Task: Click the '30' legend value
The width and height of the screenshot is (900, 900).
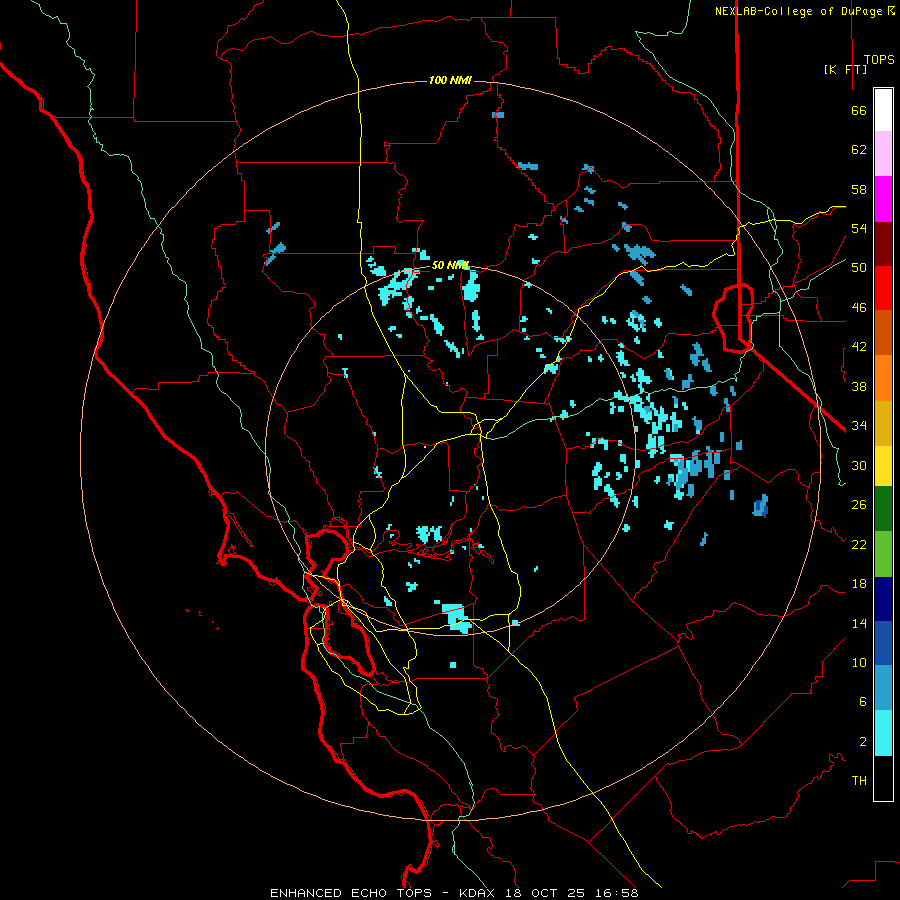Action: [x=859, y=465]
